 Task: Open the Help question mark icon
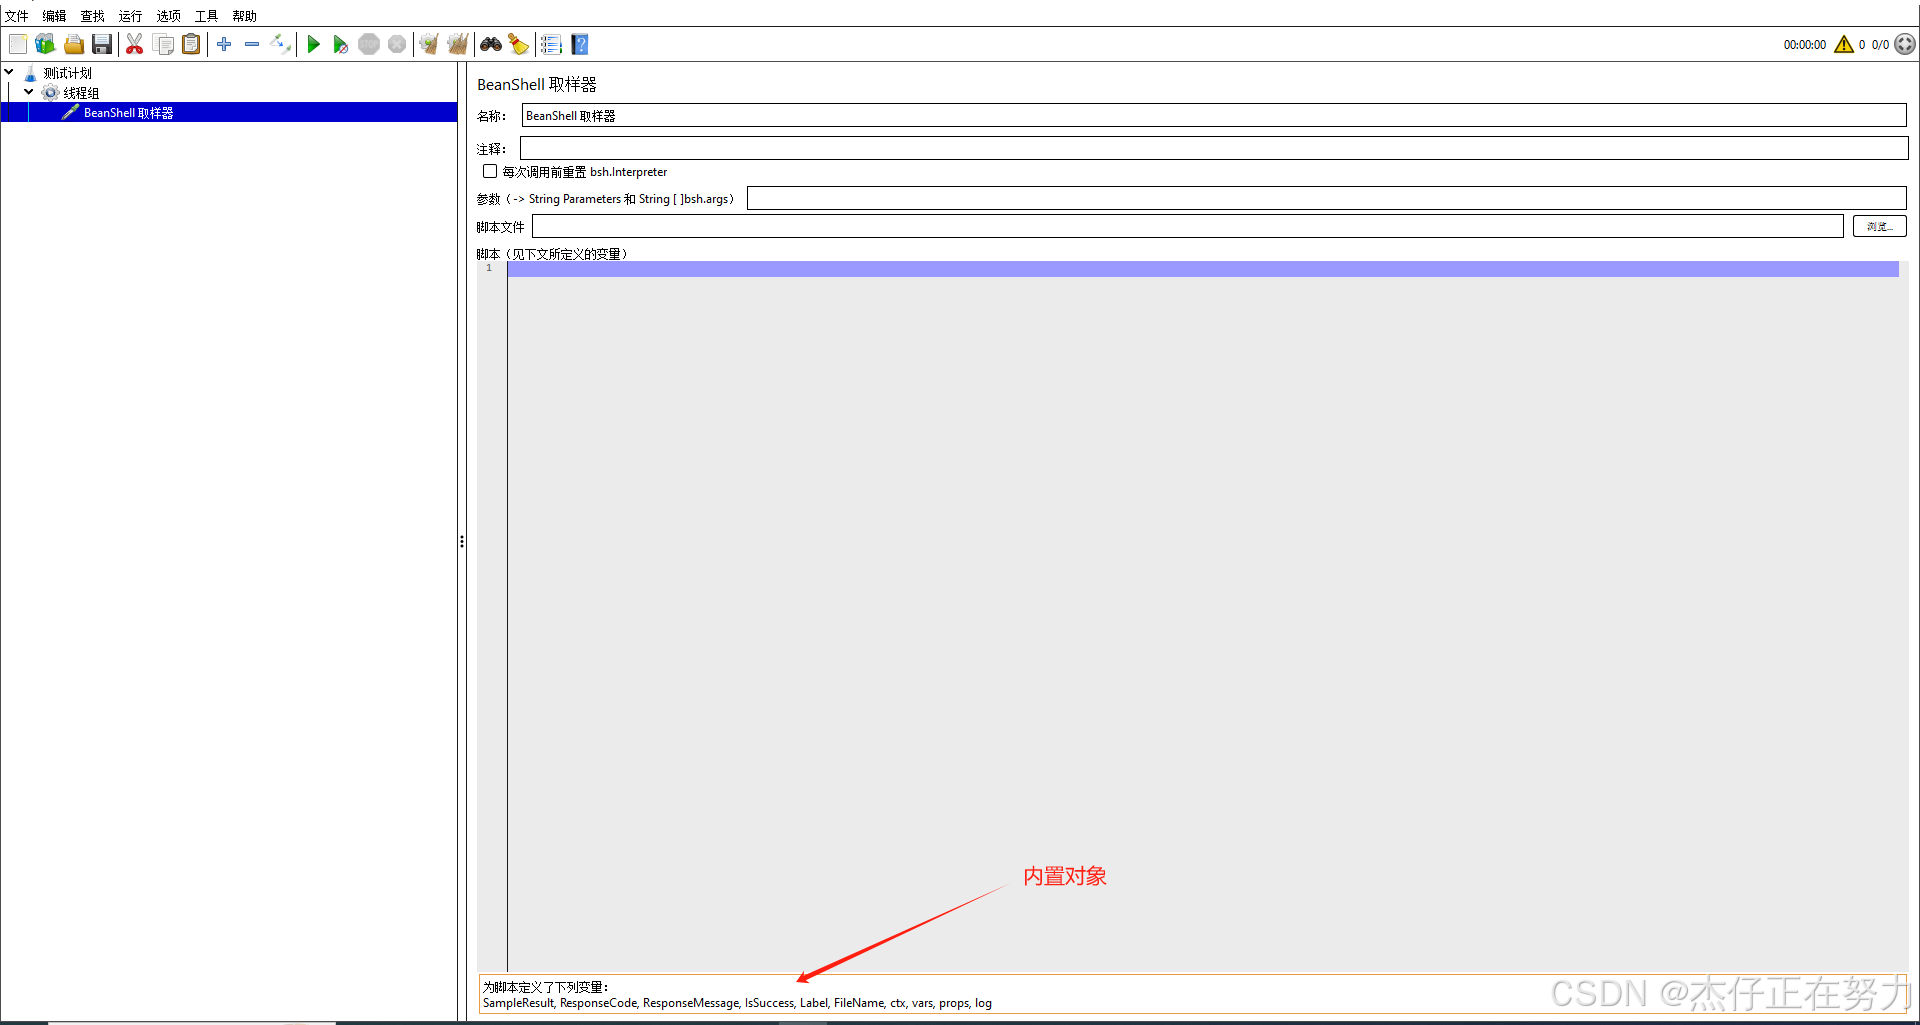click(580, 44)
